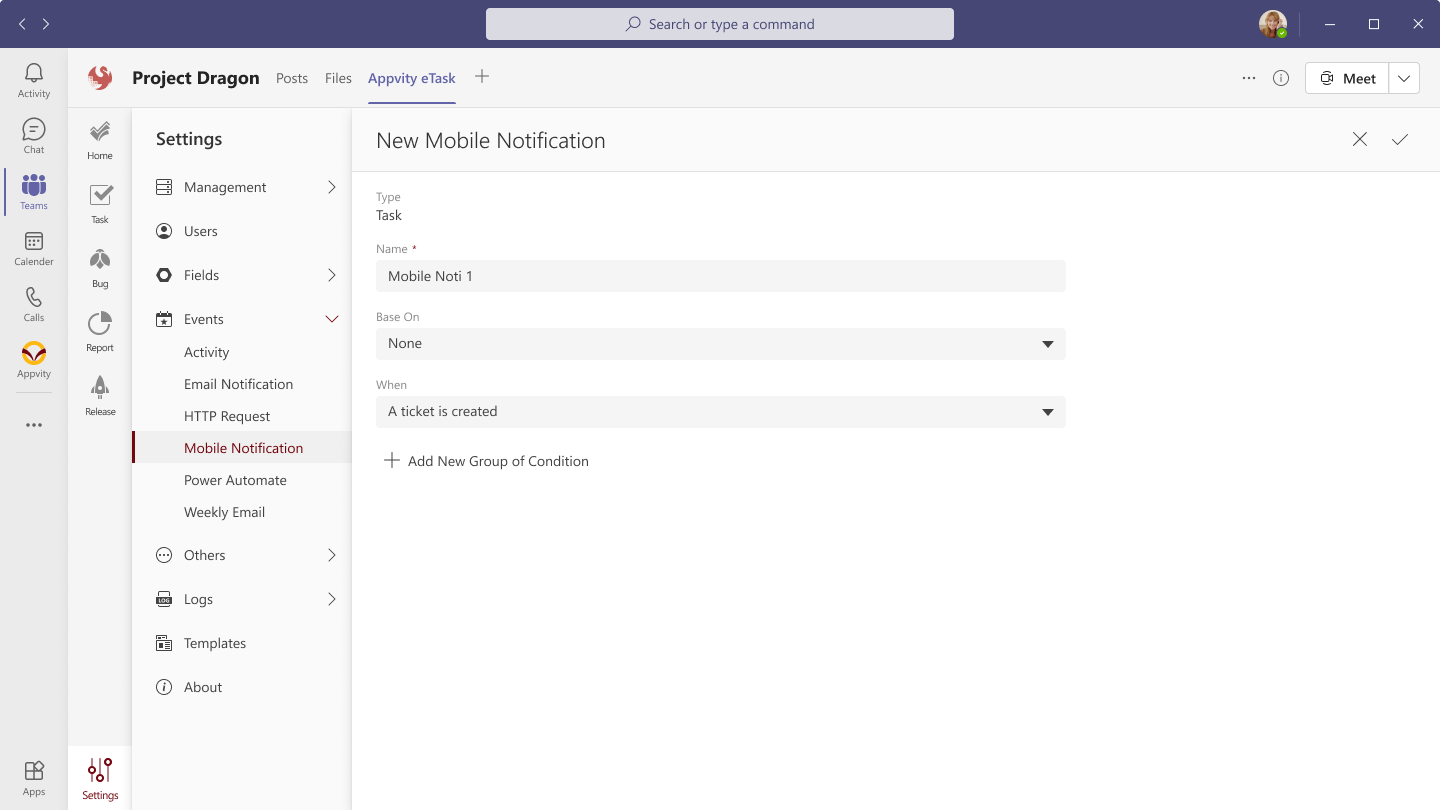Click Add New Group of Condition
The image size is (1440, 810).
coord(487,461)
